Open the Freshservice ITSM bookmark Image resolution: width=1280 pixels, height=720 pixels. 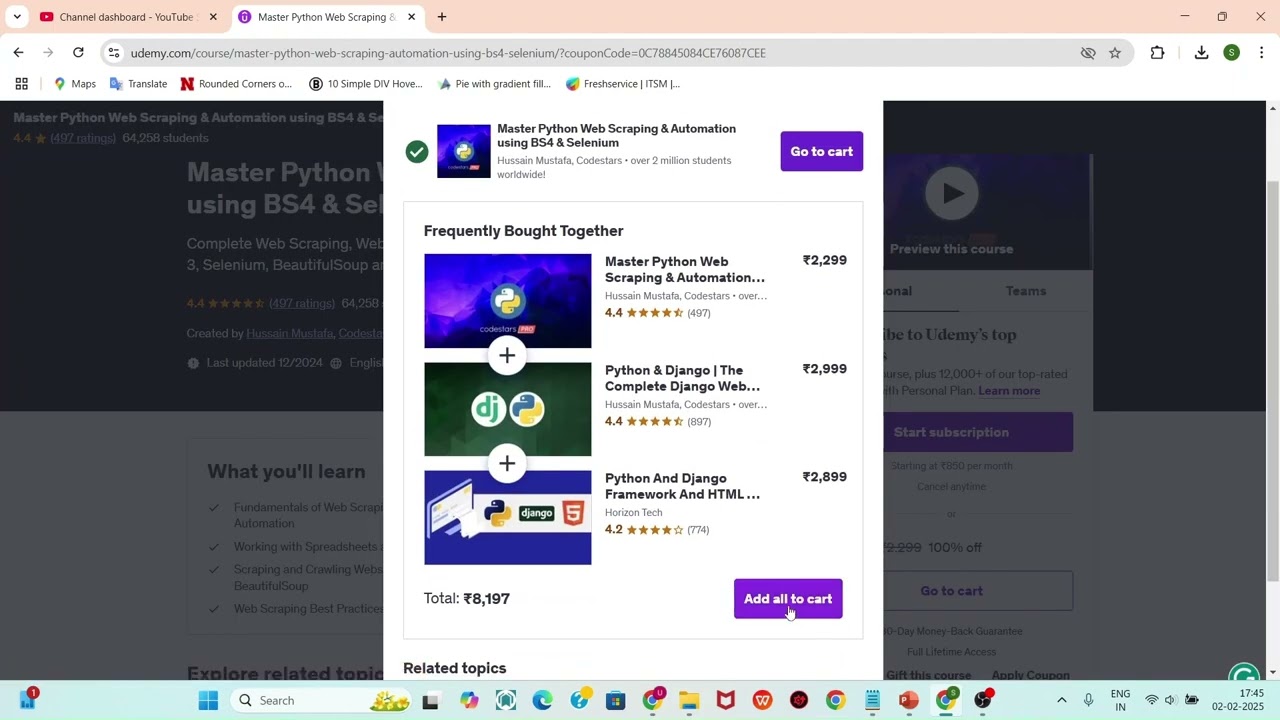coord(623,84)
